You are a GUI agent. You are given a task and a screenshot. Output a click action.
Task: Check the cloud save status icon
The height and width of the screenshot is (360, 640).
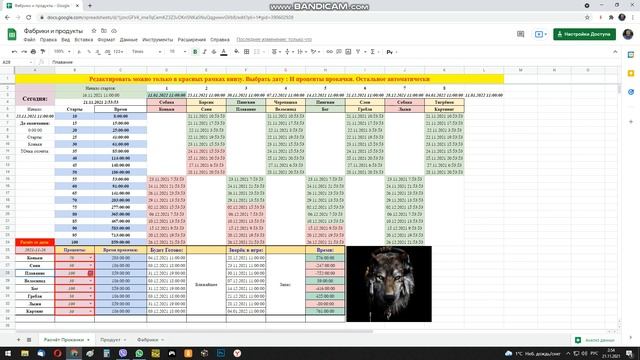pyautogui.click(x=114, y=31)
